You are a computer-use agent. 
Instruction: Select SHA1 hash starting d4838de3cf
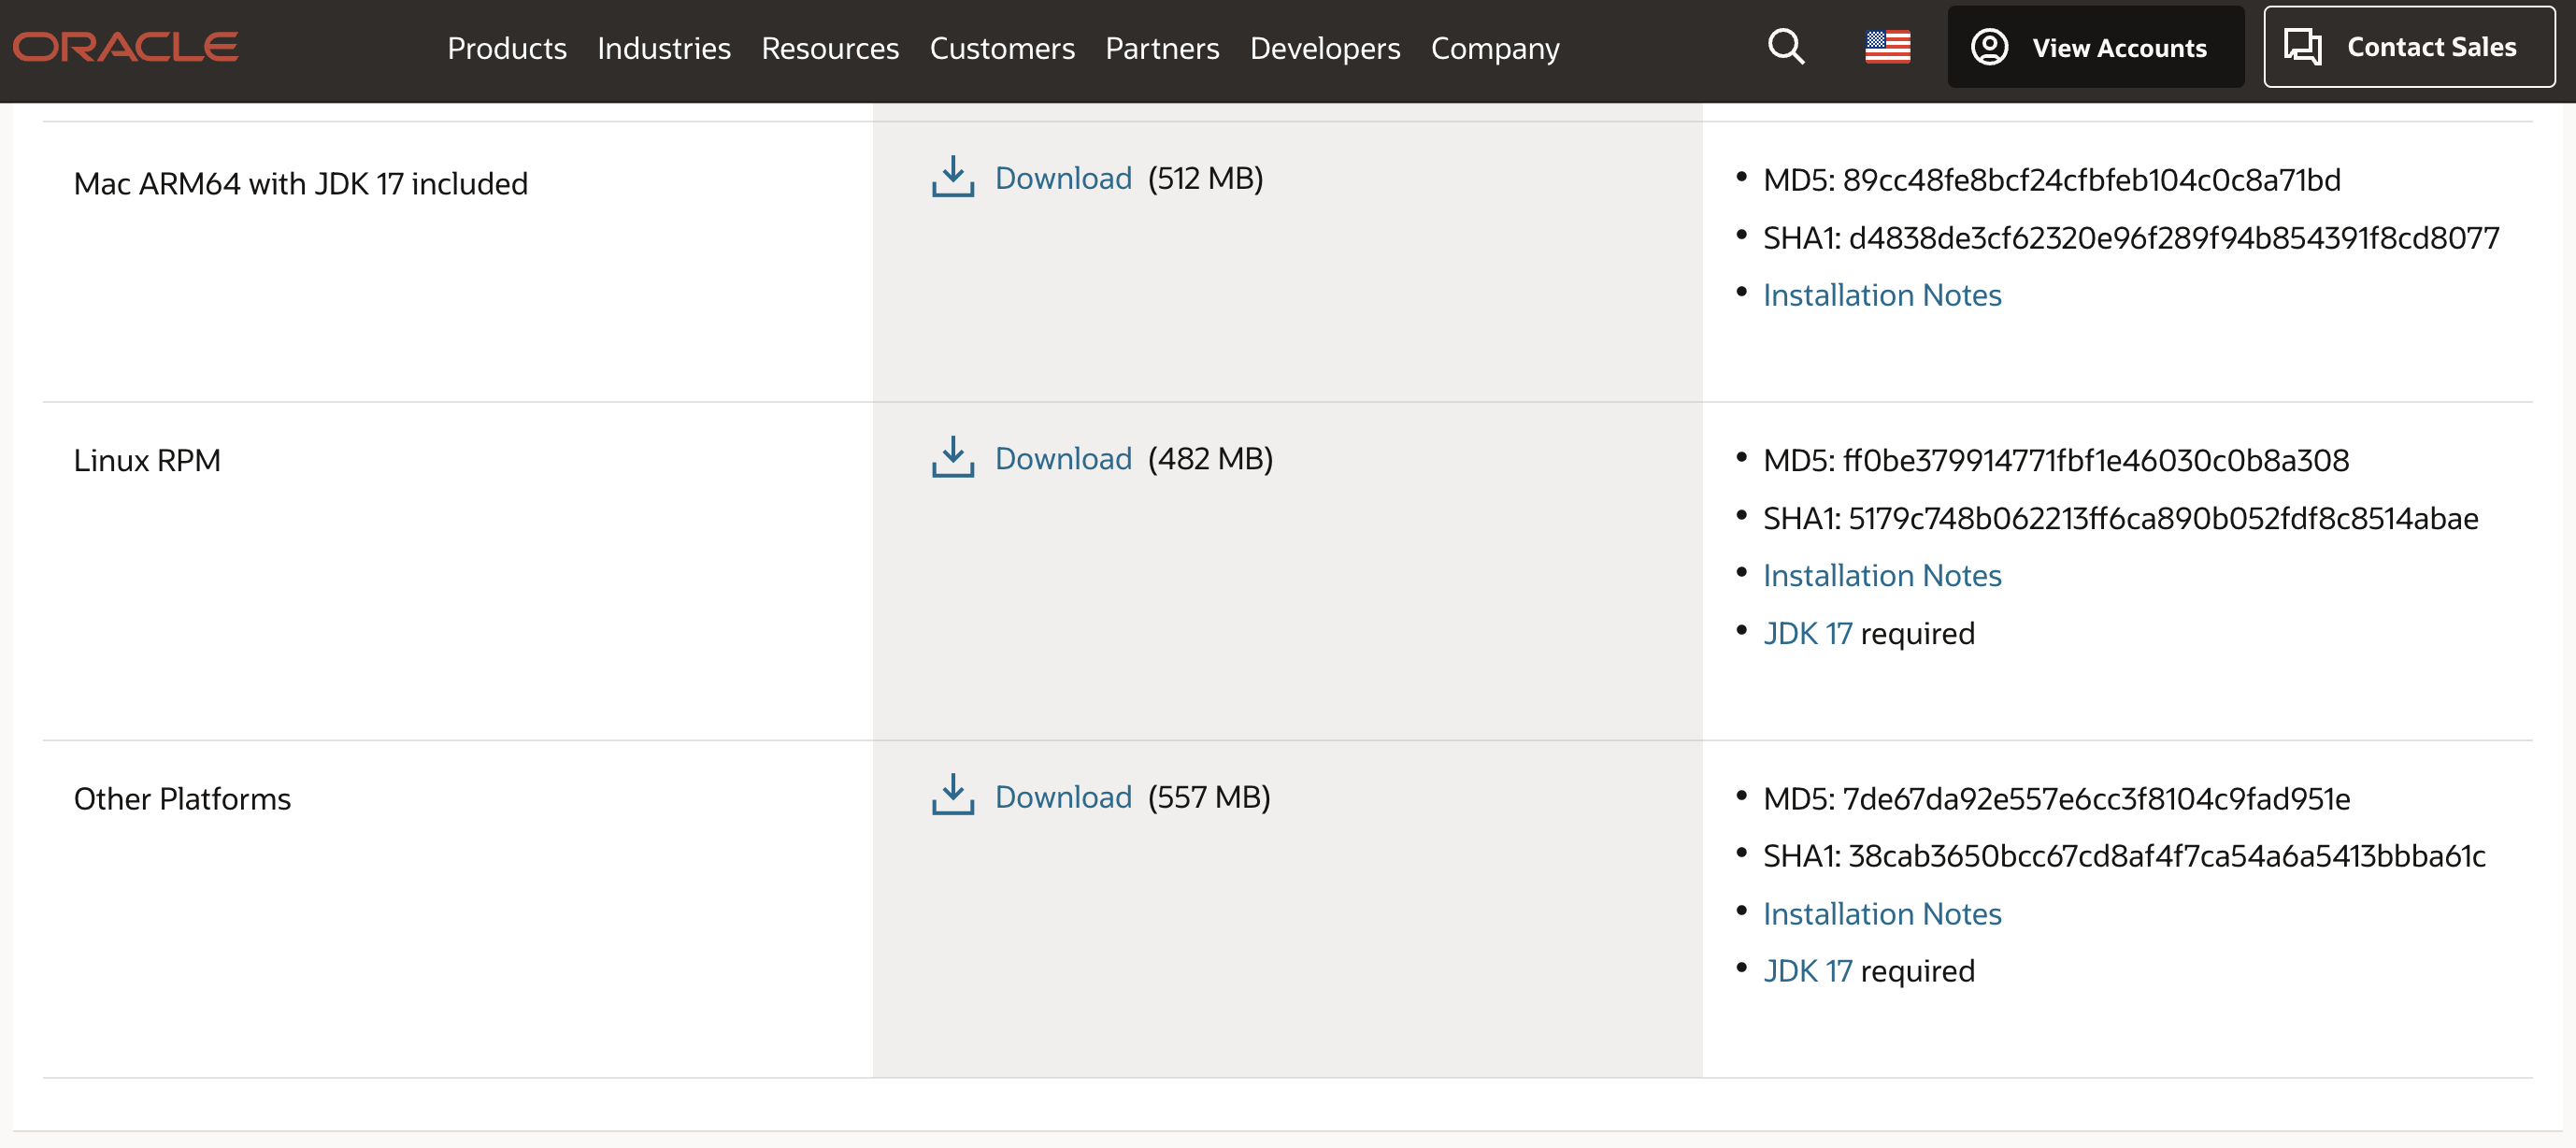tap(2173, 238)
